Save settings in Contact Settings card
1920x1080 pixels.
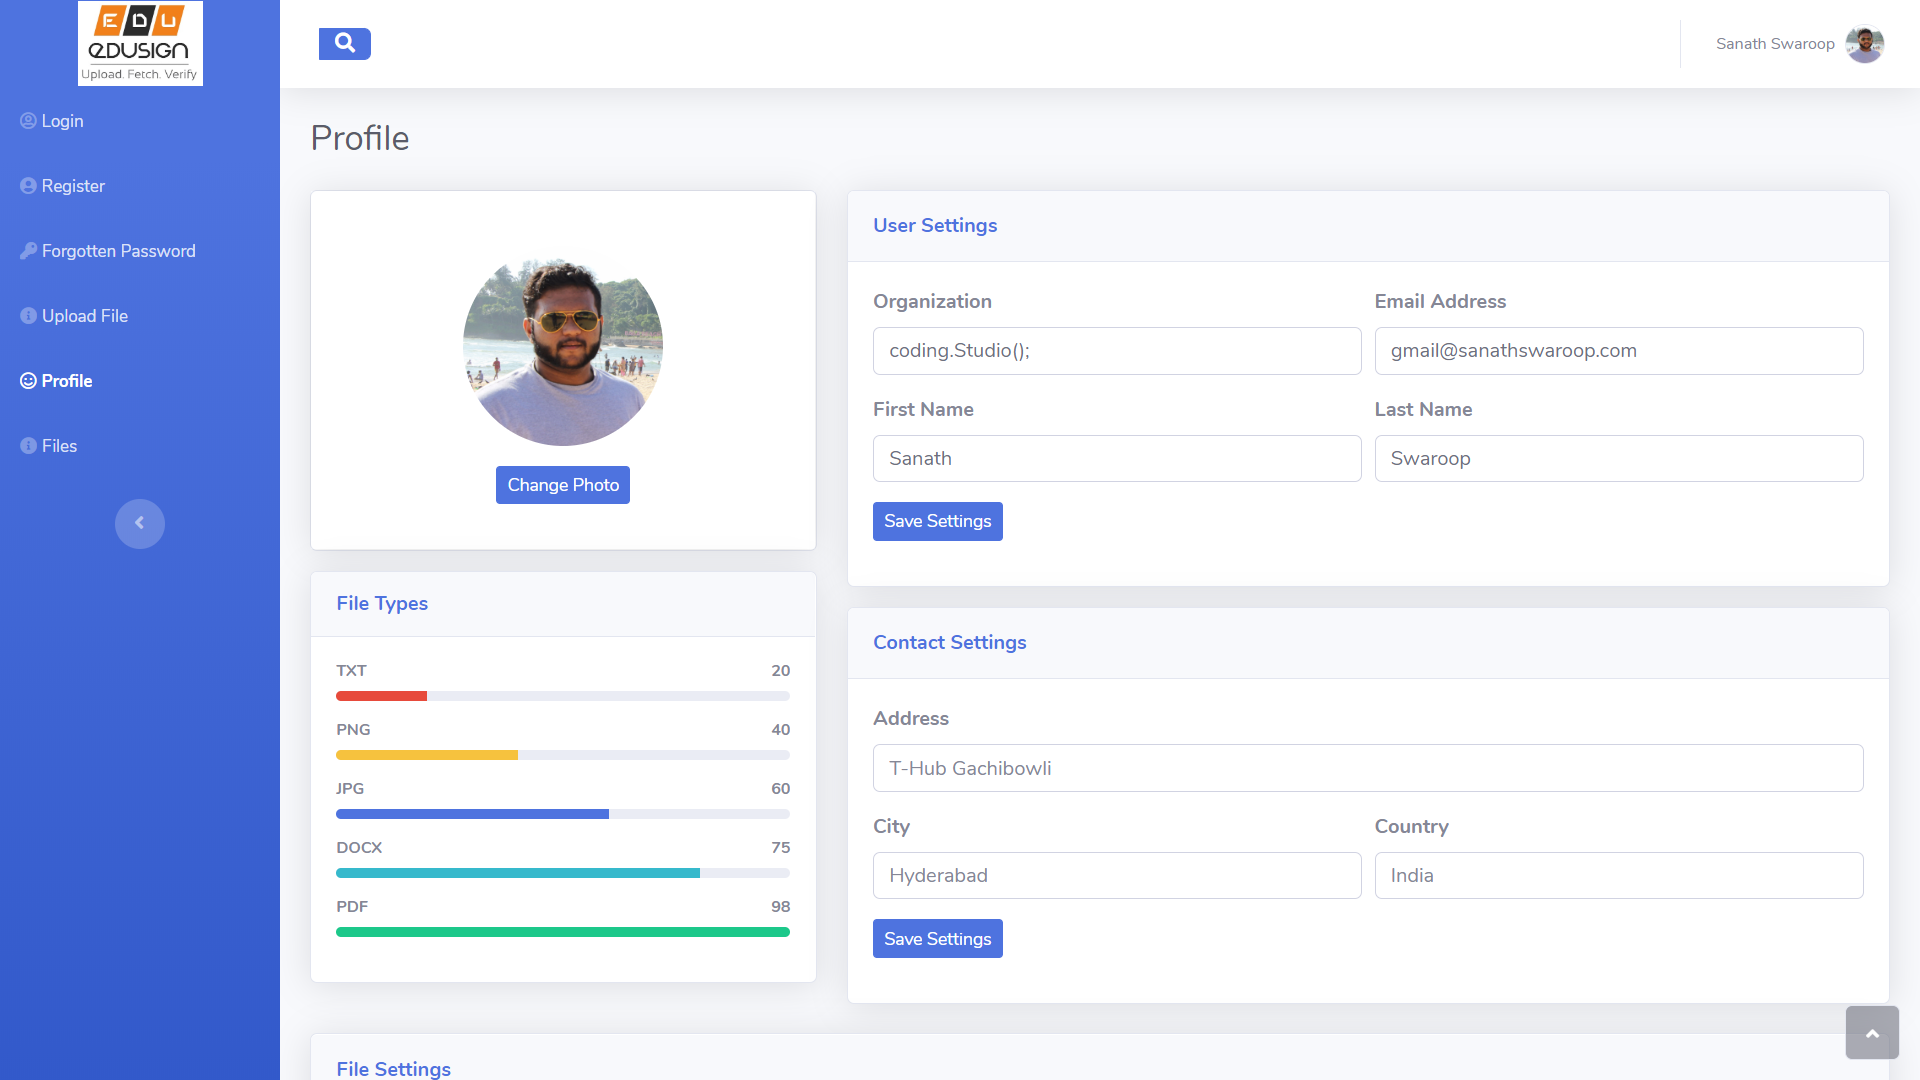point(937,939)
